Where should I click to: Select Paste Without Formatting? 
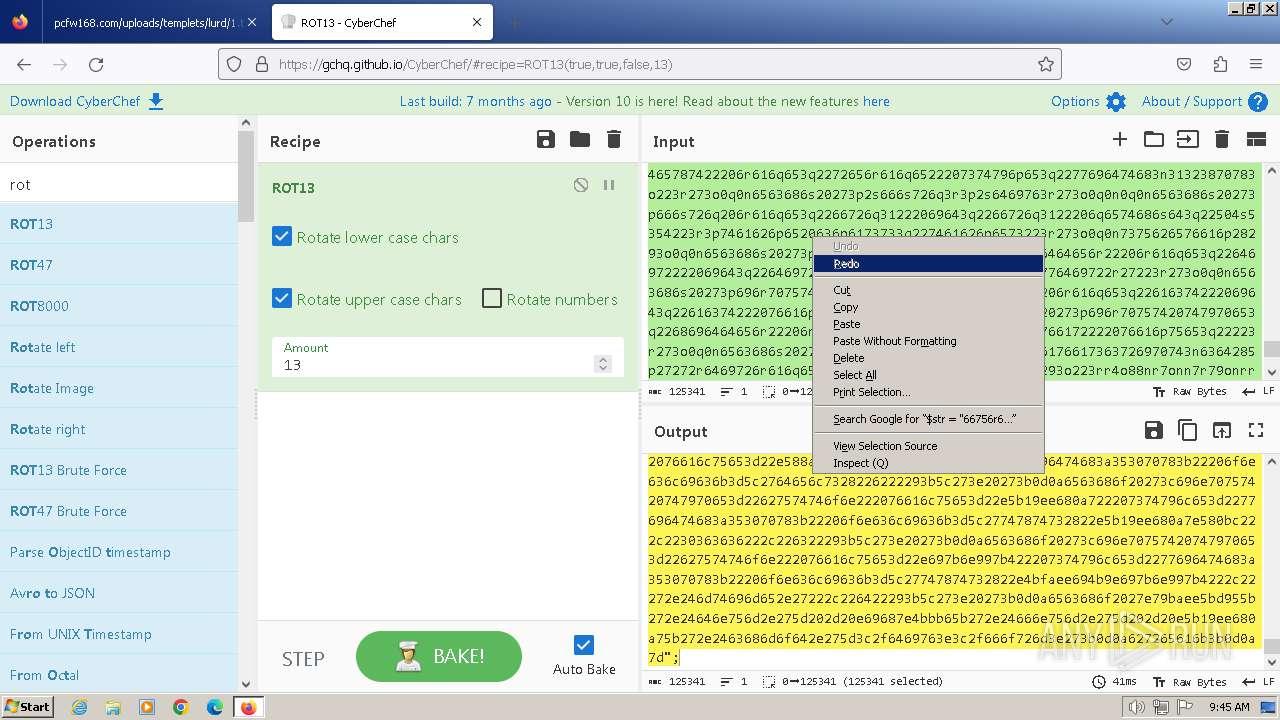[928, 341]
